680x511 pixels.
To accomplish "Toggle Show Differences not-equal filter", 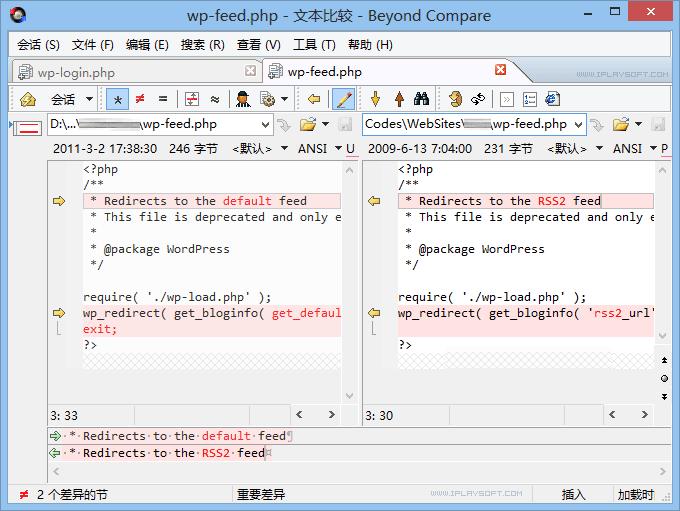I will coord(140,99).
